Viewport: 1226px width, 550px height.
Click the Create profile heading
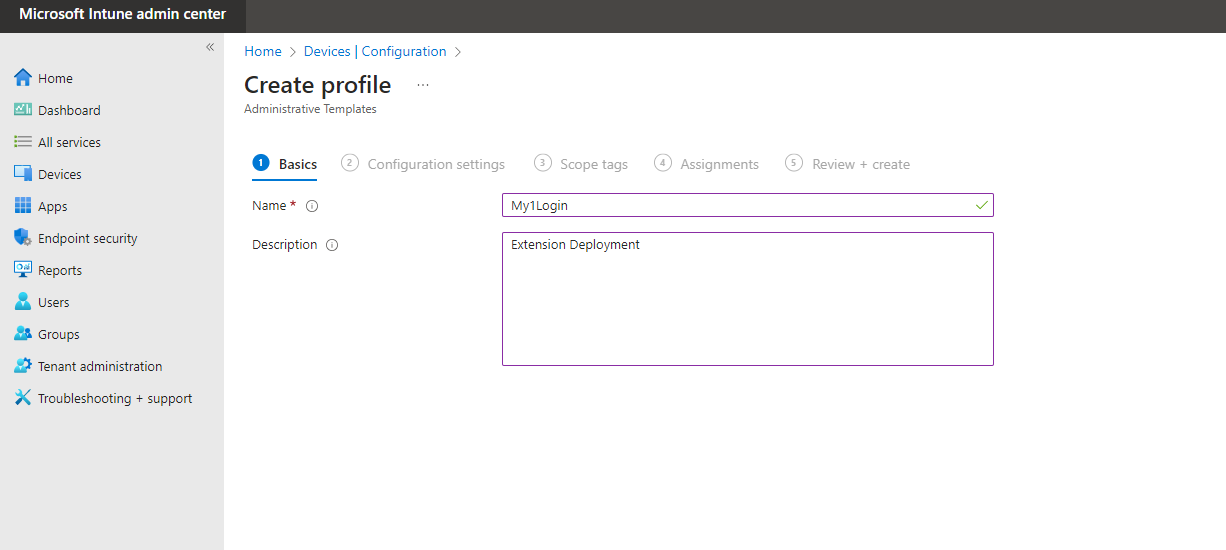point(318,85)
